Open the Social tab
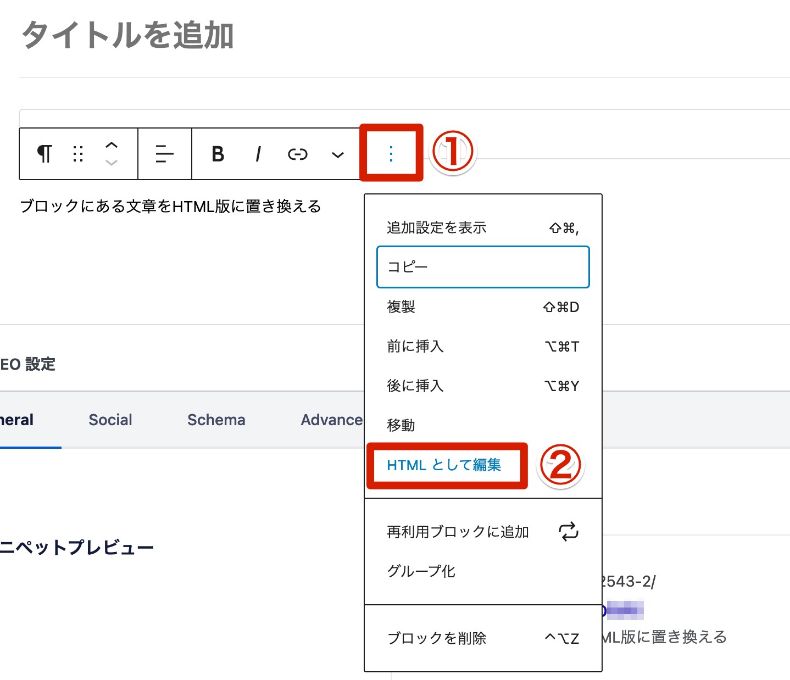Screen dimensions: 790x680 tap(110, 420)
